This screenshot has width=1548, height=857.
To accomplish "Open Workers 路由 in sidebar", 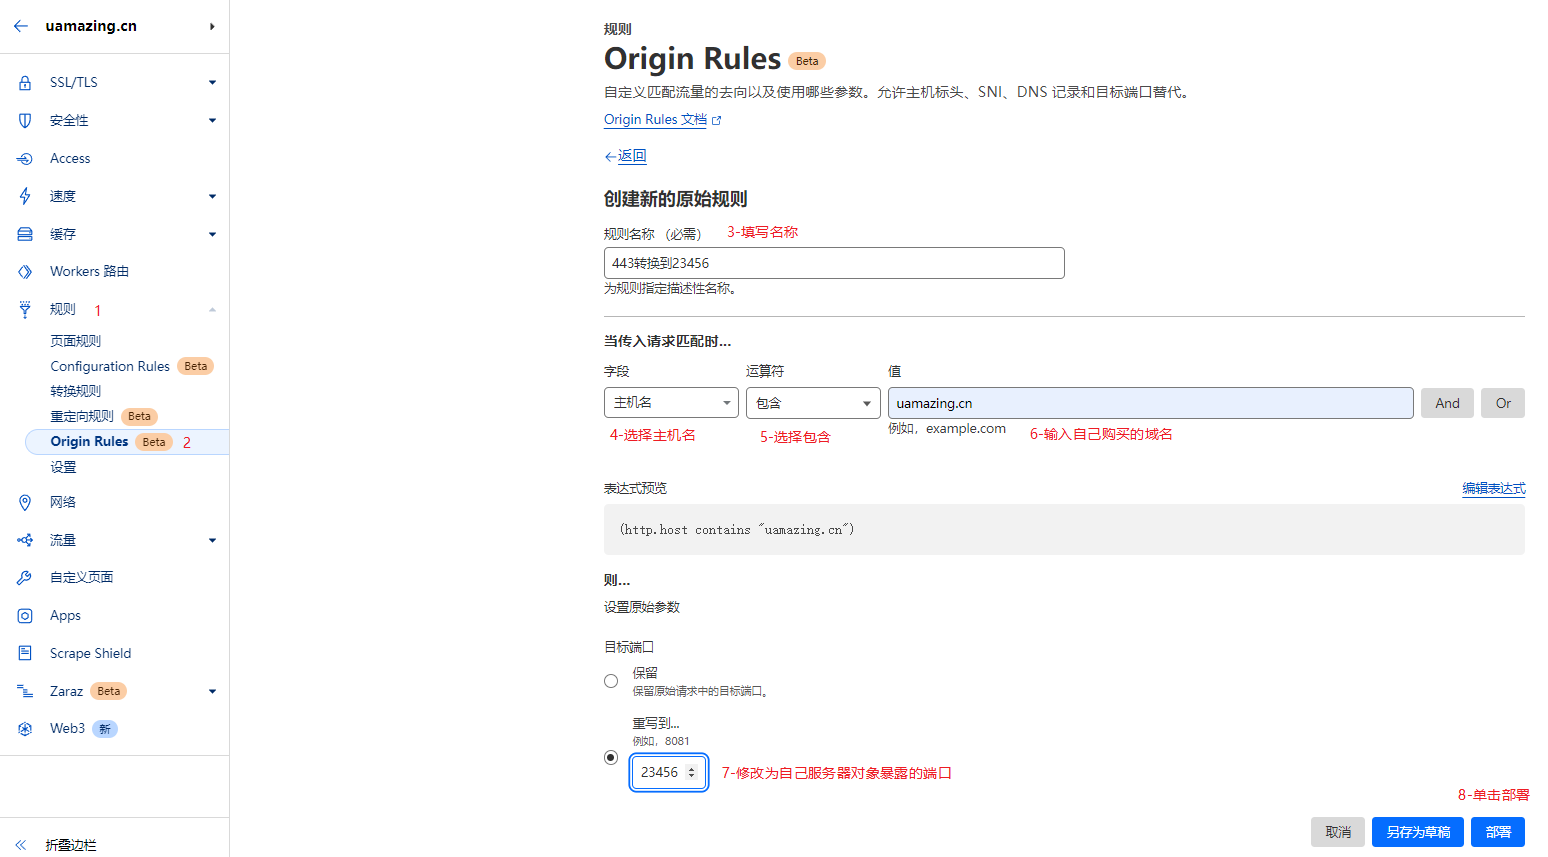I will pos(89,271).
